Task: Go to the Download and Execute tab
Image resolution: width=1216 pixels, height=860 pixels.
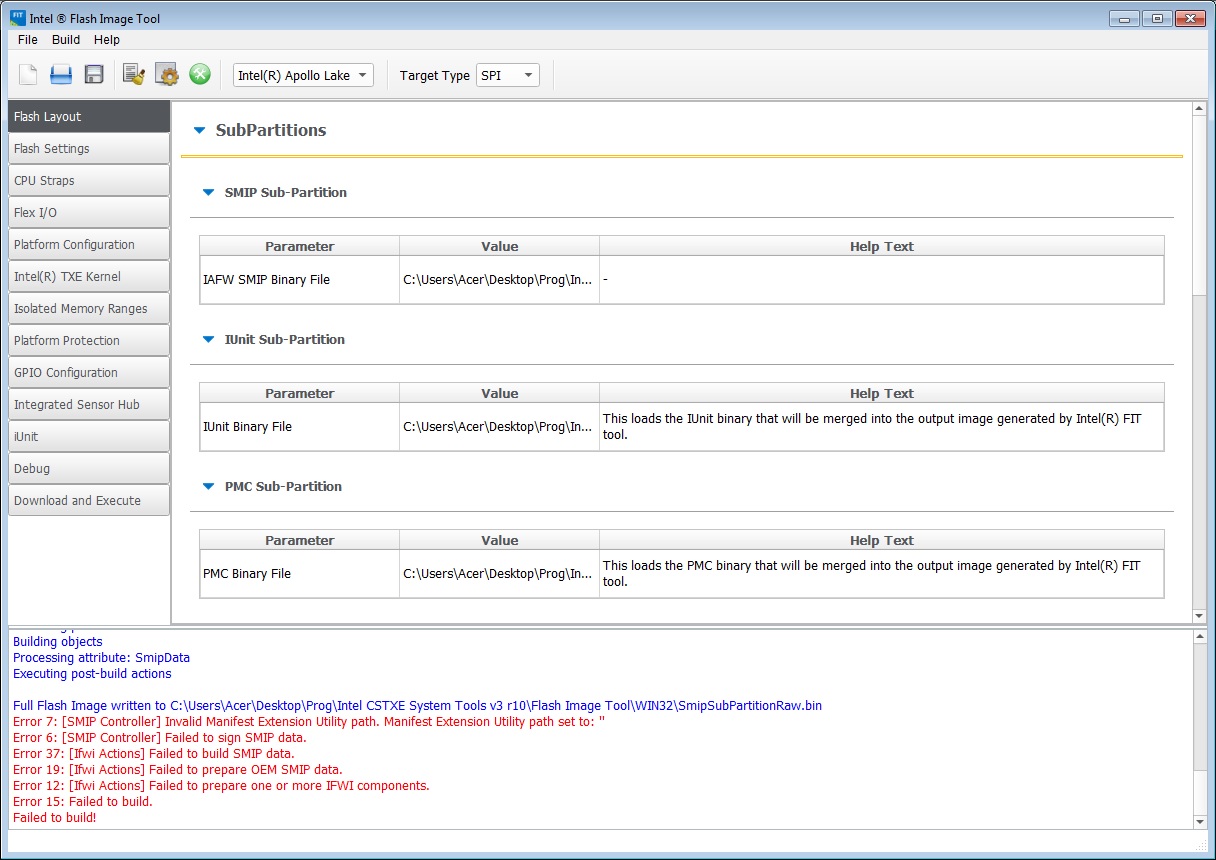Action: (89, 501)
